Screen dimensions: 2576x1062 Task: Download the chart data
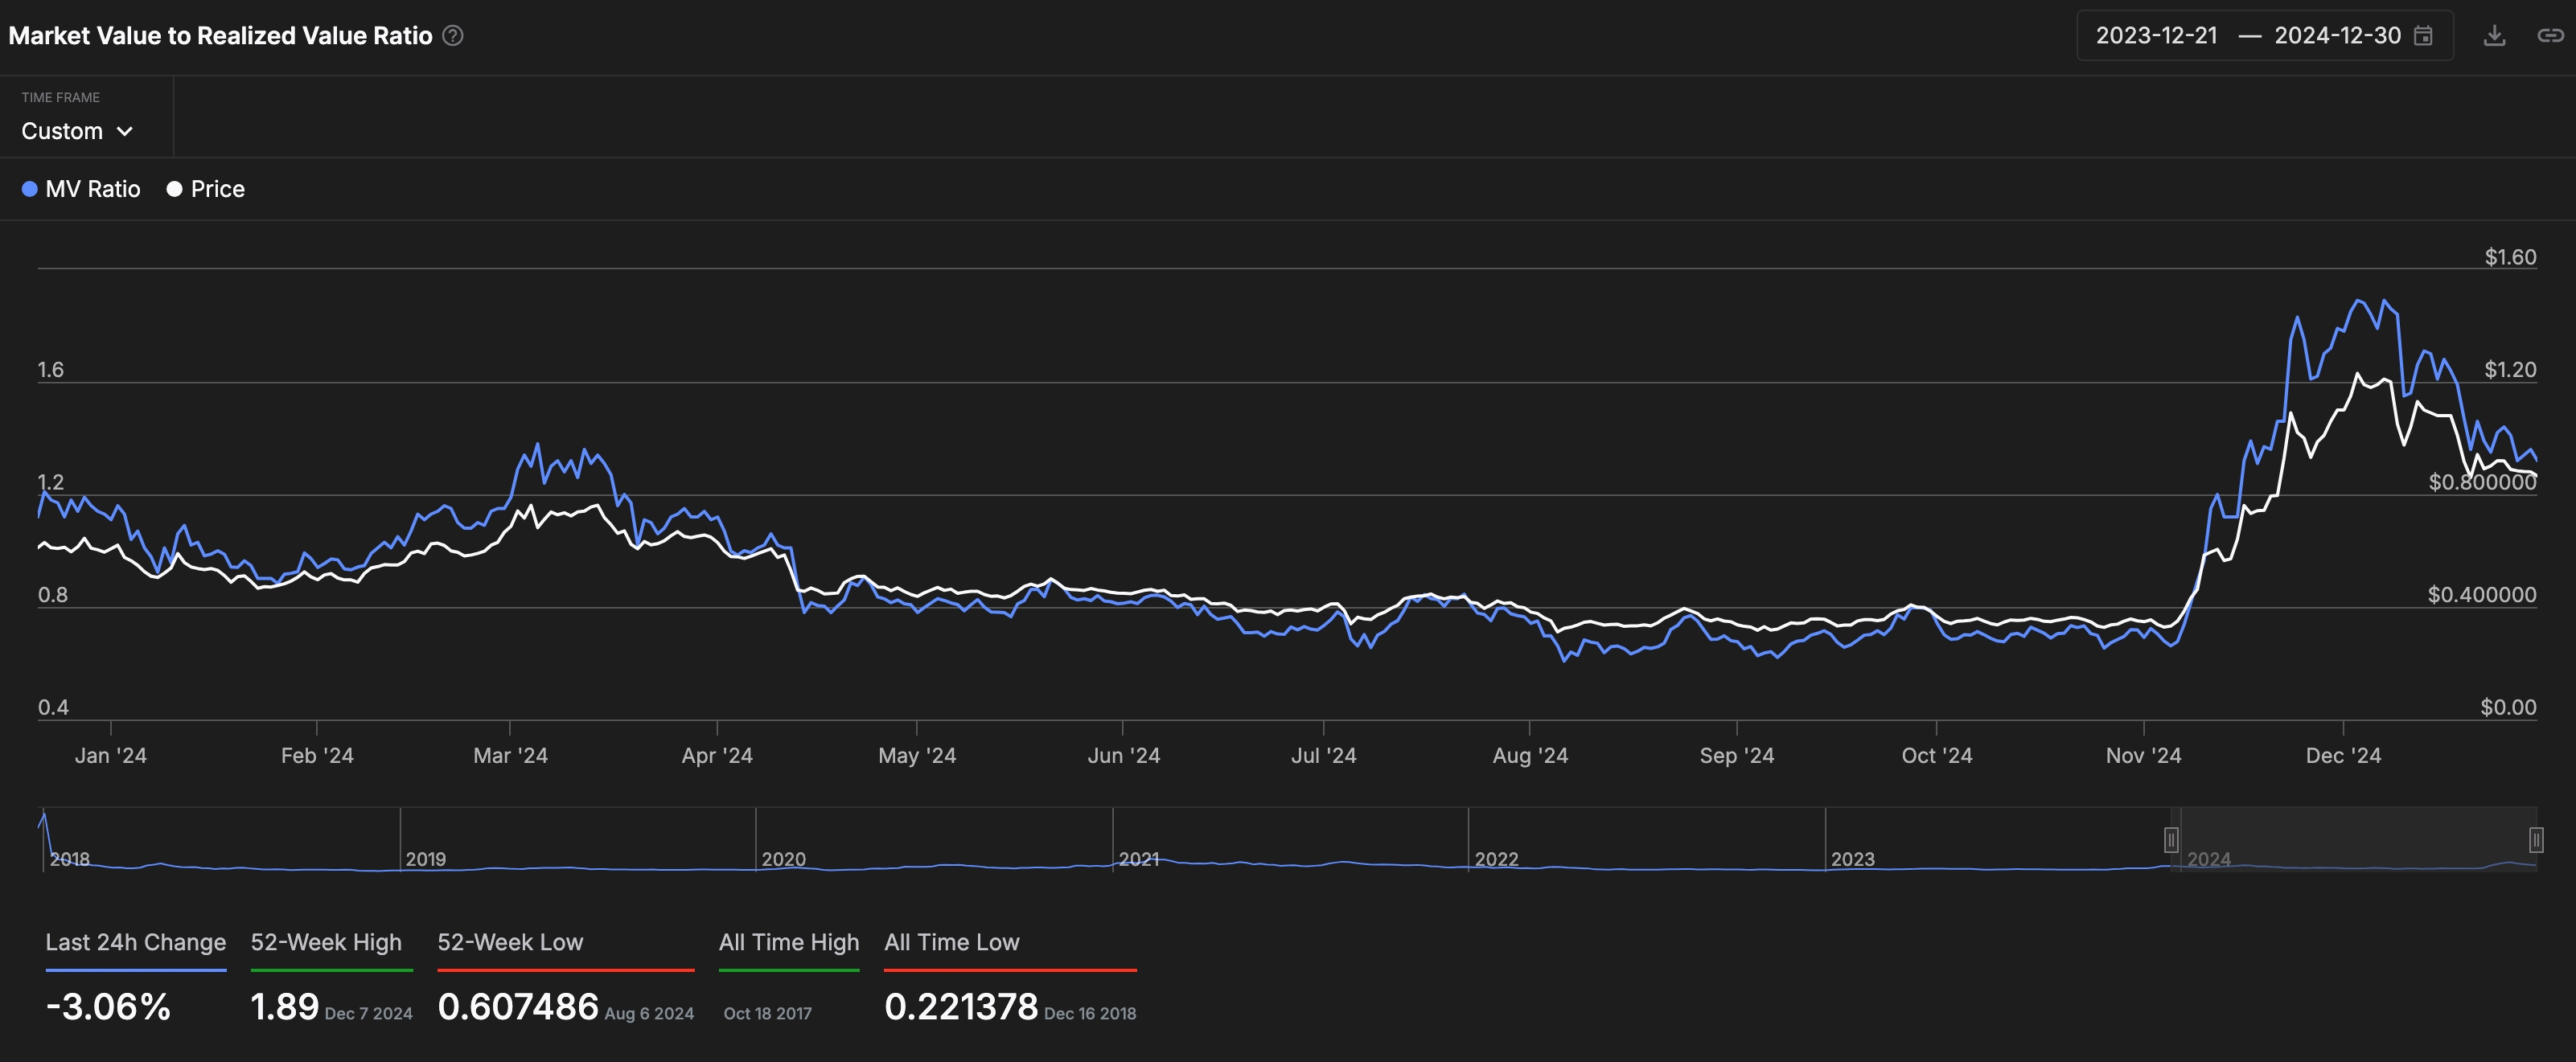[2494, 36]
